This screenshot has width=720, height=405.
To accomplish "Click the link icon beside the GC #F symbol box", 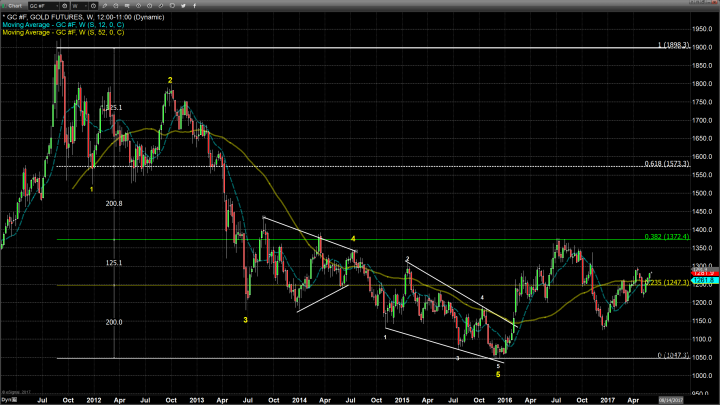I will tap(65, 6).
